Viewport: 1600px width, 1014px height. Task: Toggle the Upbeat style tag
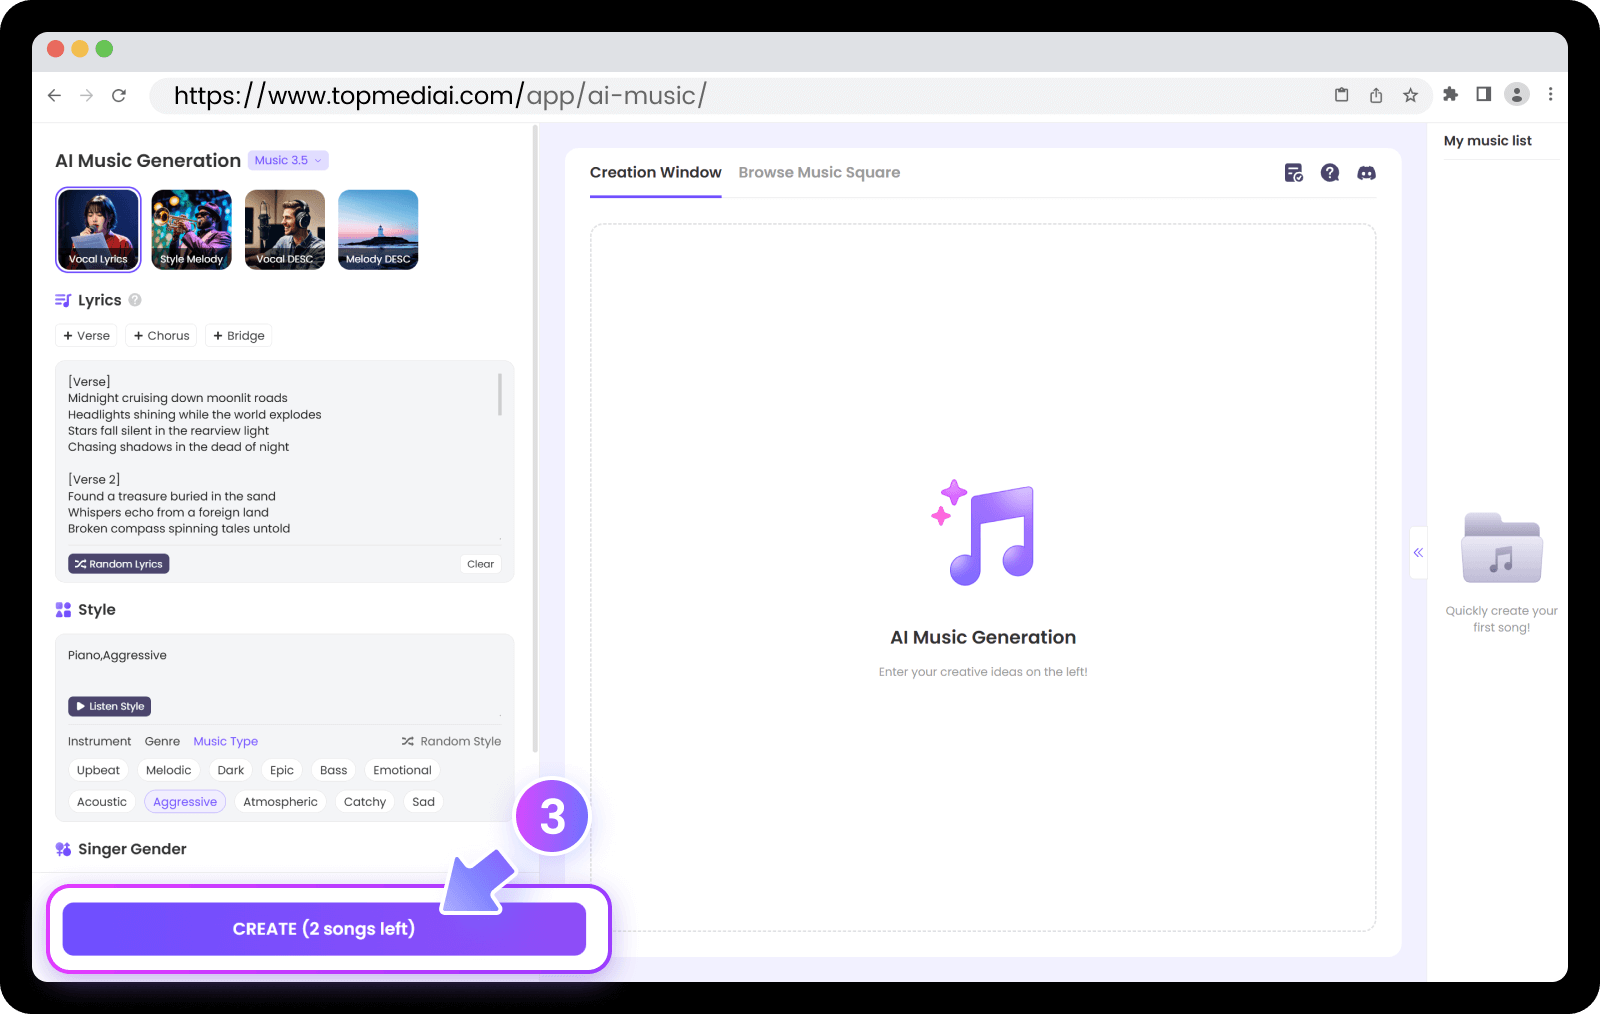[x=98, y=770]
